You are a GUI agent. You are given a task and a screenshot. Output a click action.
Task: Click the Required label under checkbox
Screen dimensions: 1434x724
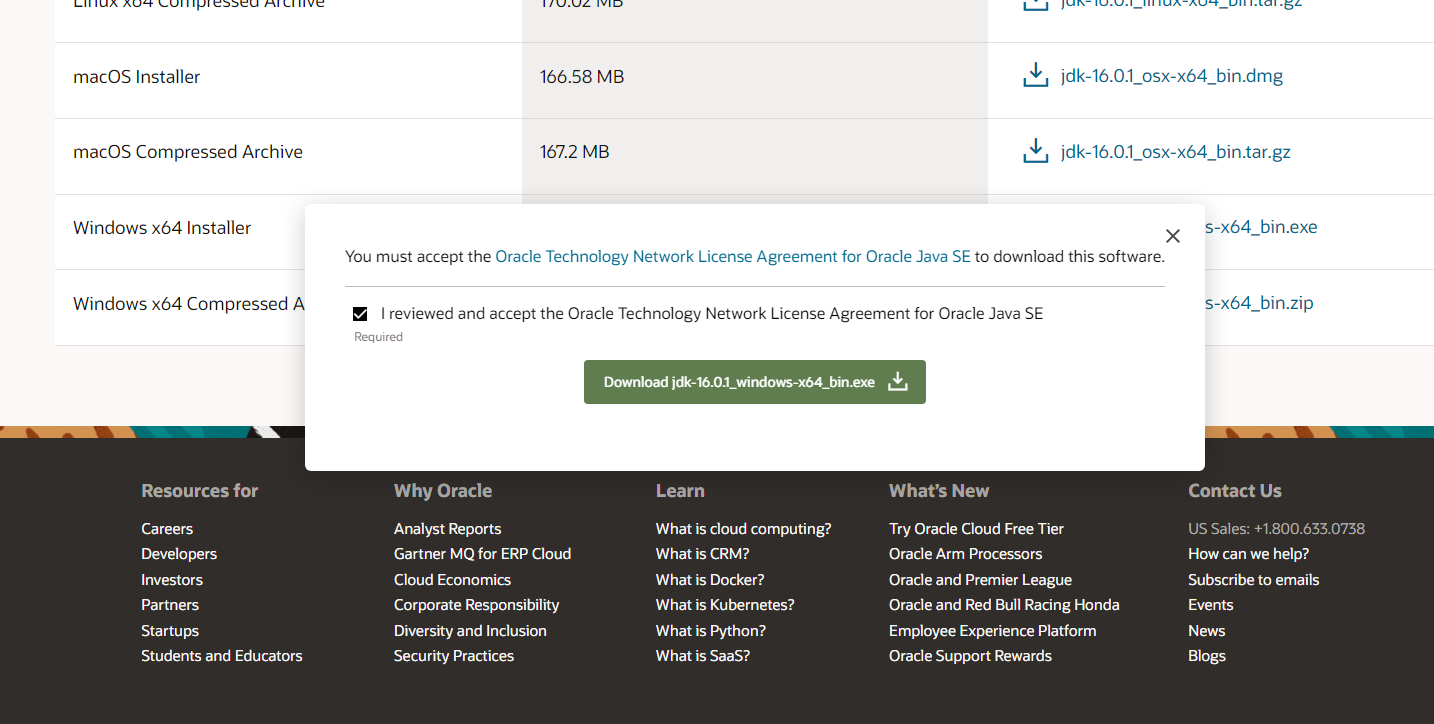click(x=378, y=337)
